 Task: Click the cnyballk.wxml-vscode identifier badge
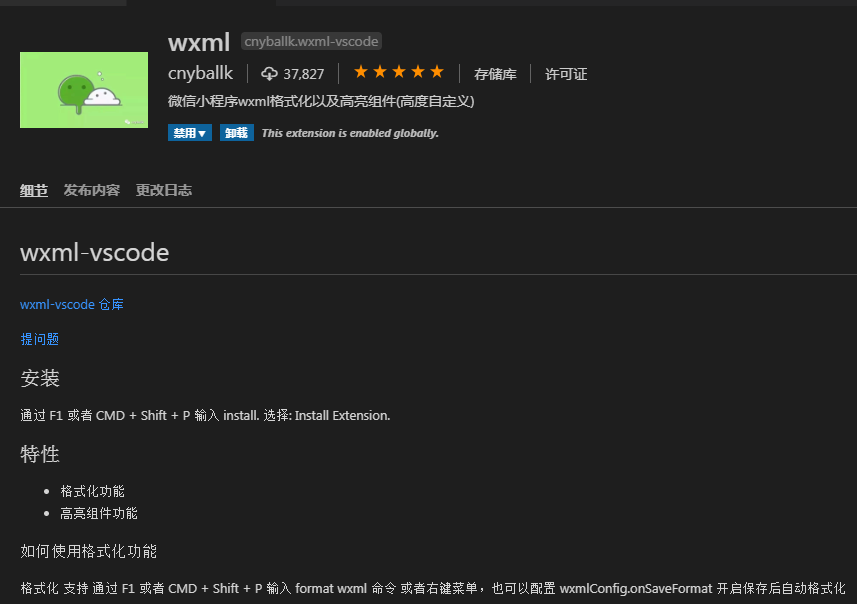(x=311, y=41)
